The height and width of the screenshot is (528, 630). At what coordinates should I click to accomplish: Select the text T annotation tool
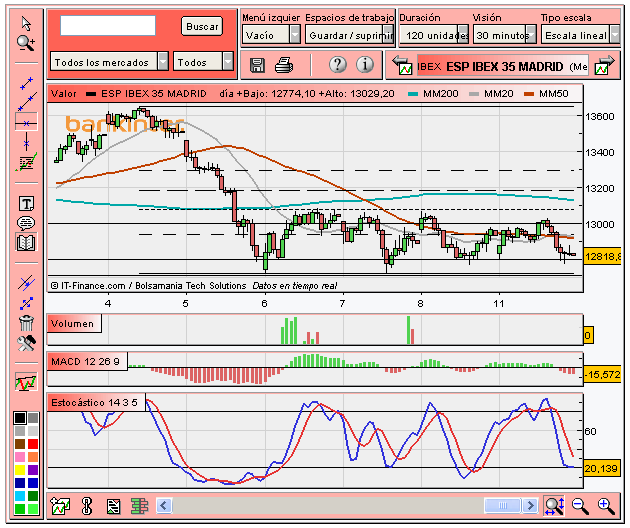tap(26, 204)
